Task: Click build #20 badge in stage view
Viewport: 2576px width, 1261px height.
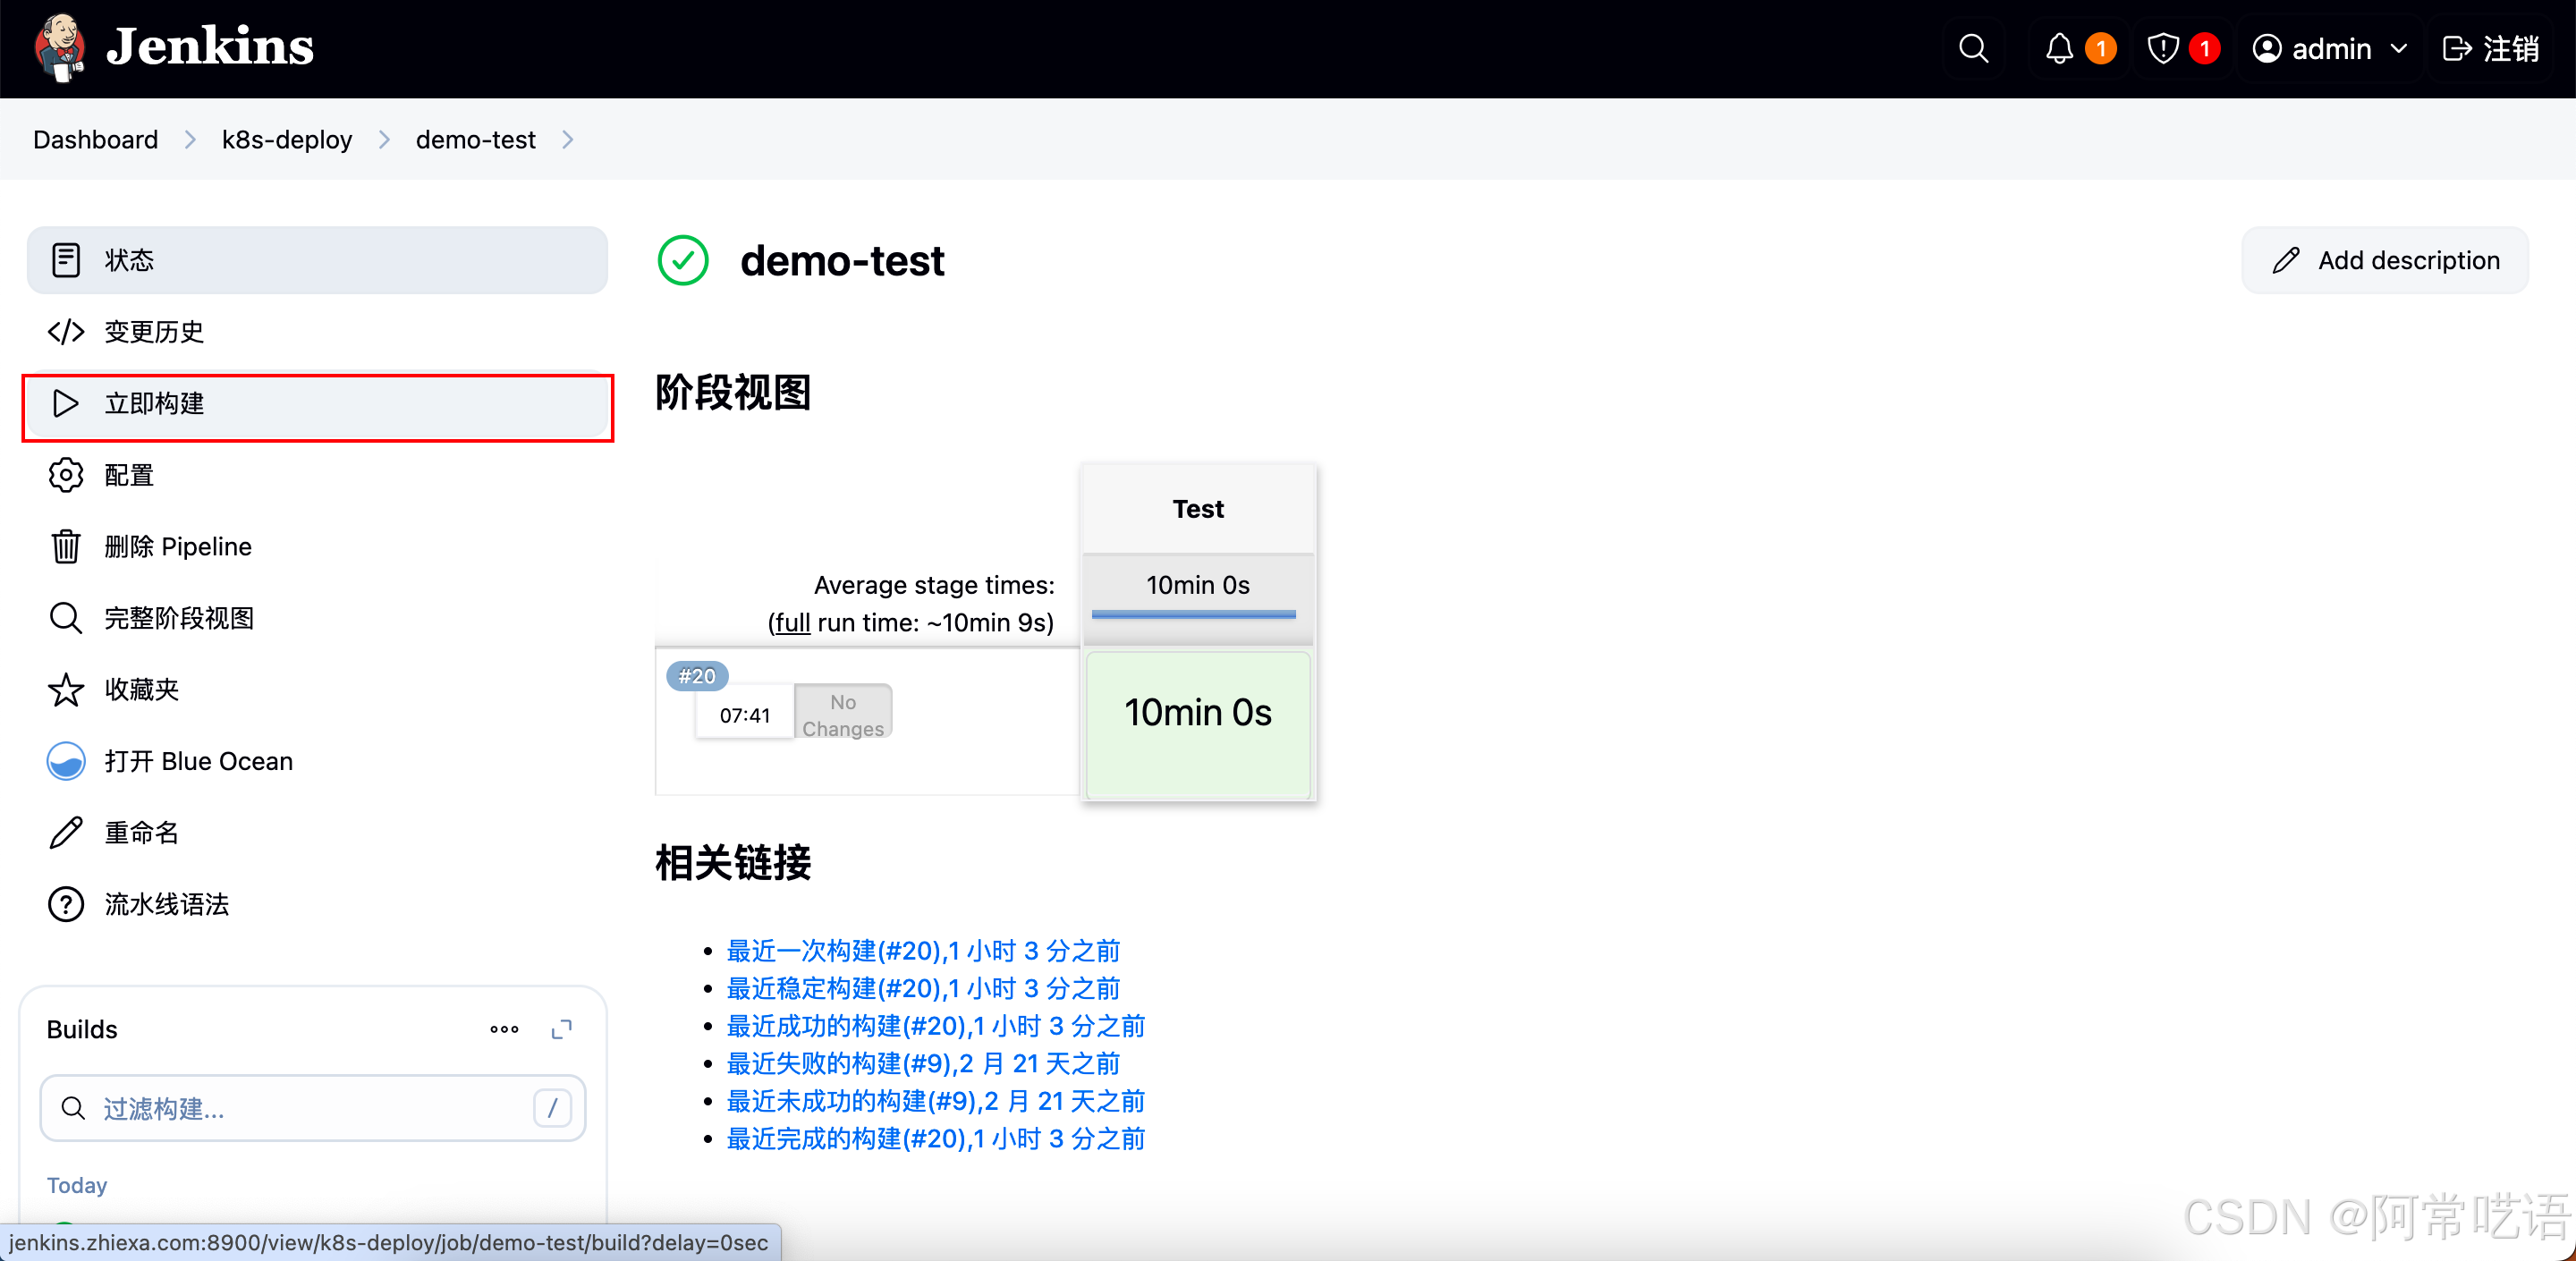Action: coord(696,676)
